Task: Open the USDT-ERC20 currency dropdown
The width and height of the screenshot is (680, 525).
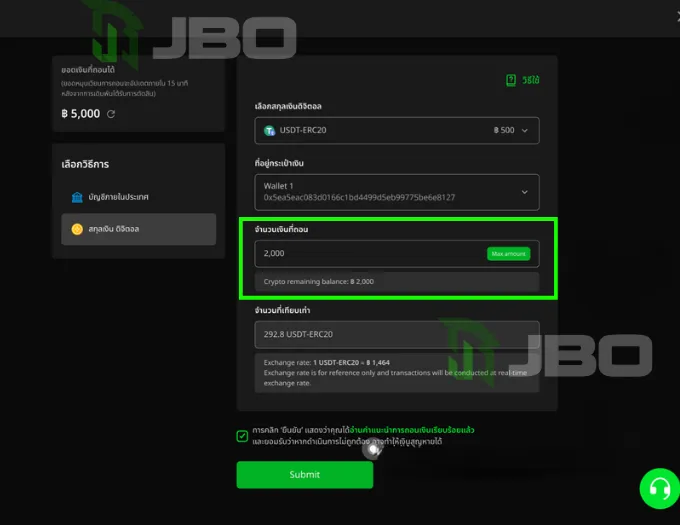Action: click(x=397, y=130)
